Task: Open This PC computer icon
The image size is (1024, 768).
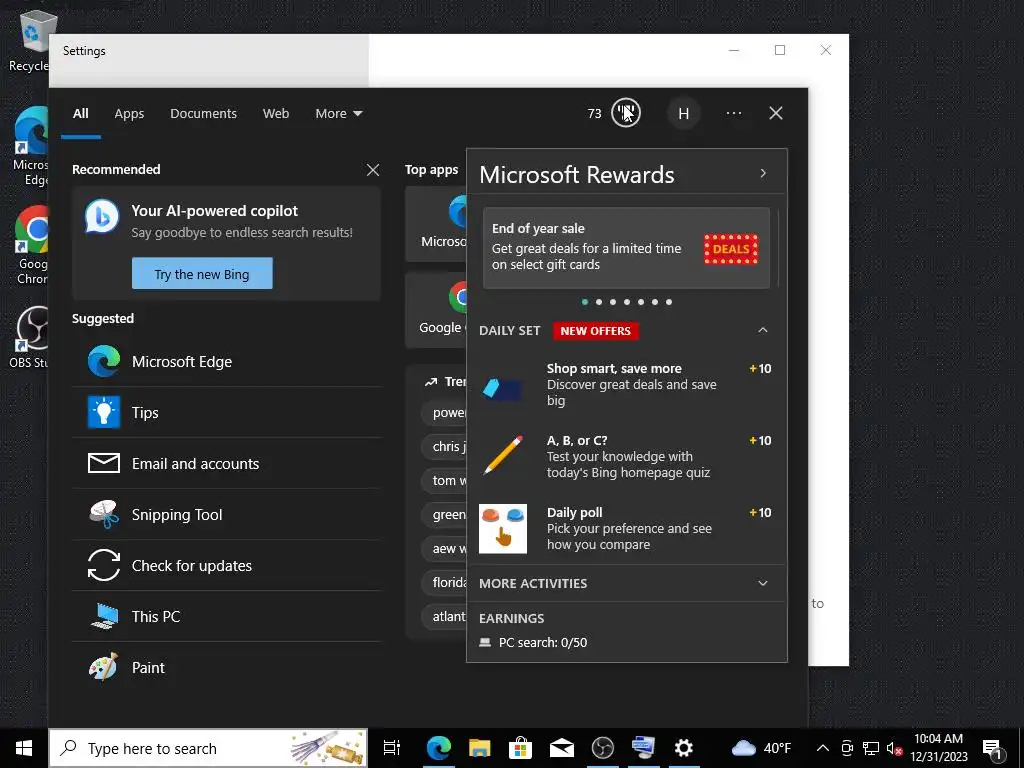Action: pos(104,616)
